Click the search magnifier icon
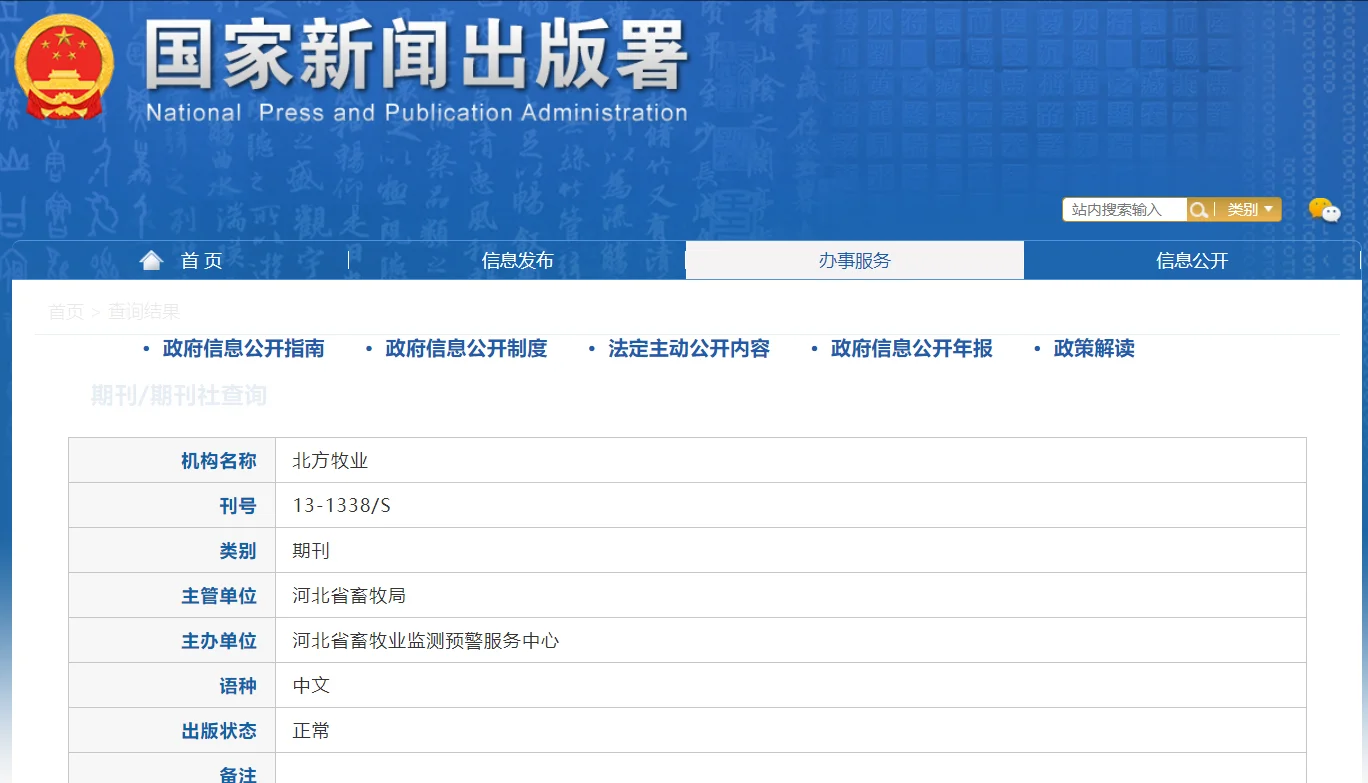 (x=1198, y=209)
